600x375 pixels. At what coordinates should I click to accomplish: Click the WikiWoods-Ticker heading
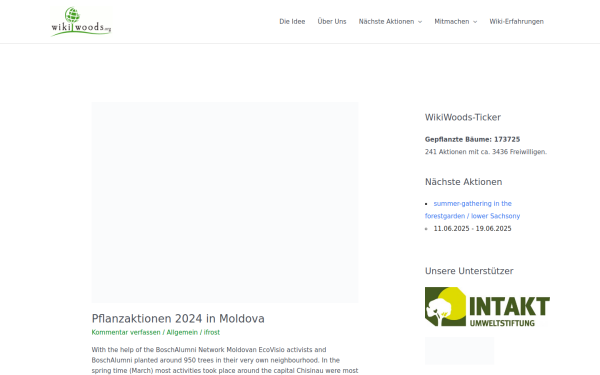[x=463, y=117]
